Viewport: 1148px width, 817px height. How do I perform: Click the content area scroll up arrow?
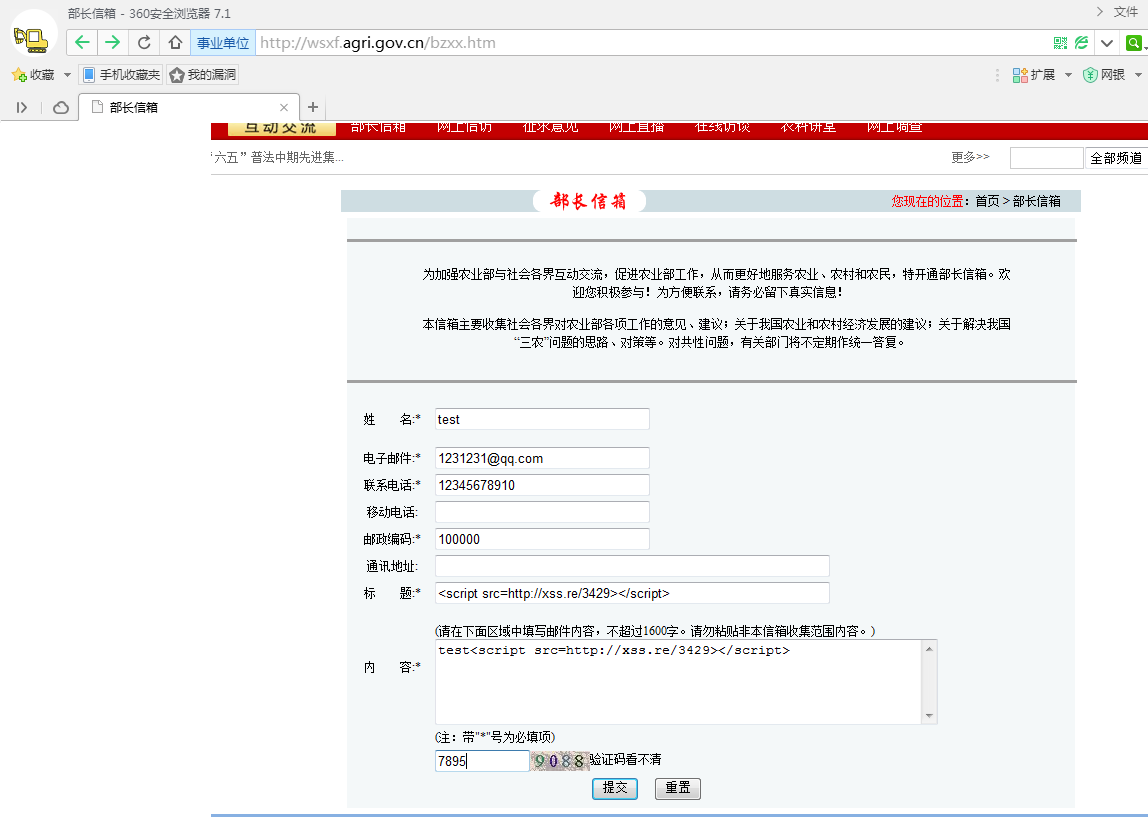(929, 649)
